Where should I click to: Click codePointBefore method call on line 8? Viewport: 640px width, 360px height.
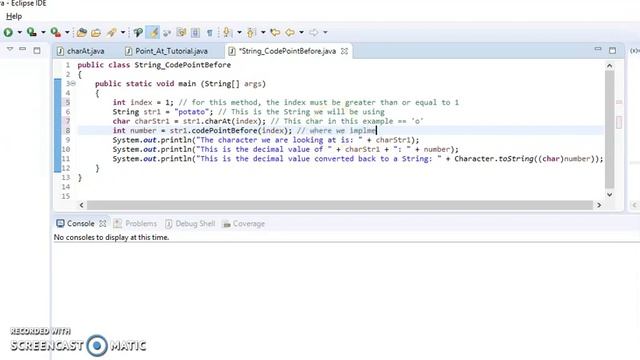224,131
